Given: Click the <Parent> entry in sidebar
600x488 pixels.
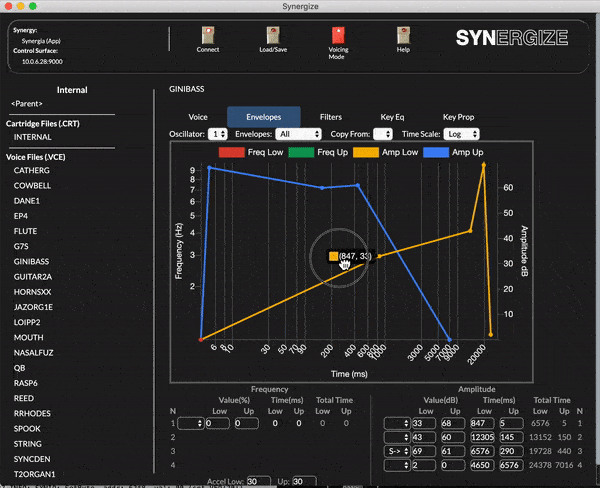Looking at the screenshot, I should [27, 104].
